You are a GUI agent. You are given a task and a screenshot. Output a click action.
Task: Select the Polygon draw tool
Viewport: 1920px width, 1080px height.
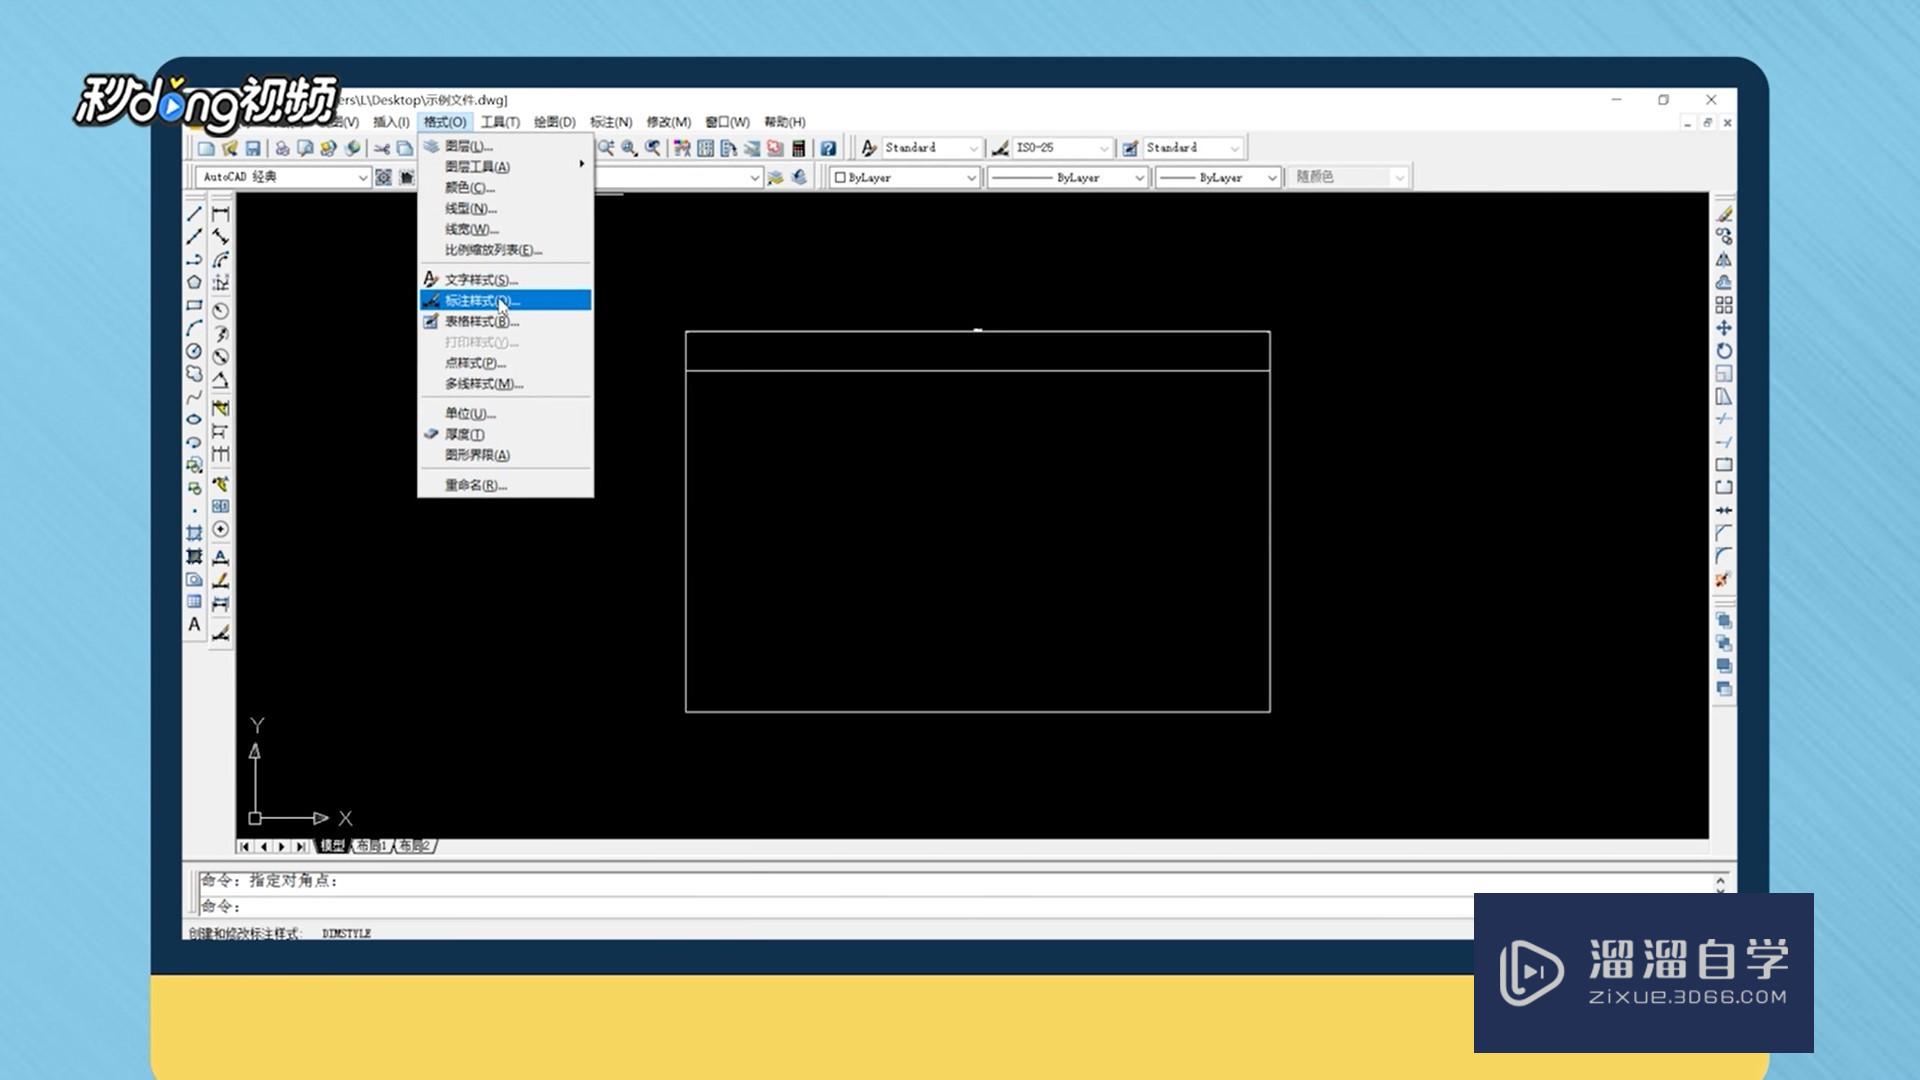click(x=194, y=283)
